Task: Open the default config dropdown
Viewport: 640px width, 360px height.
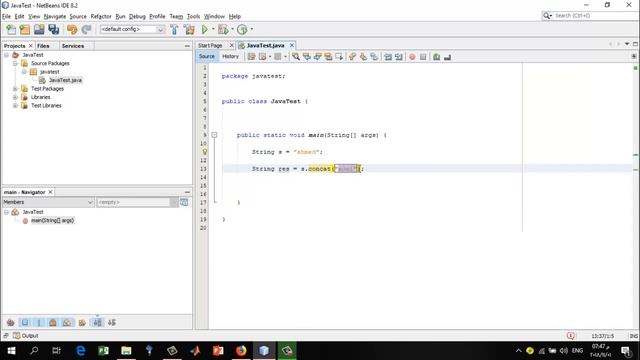Action: (132, 29)
